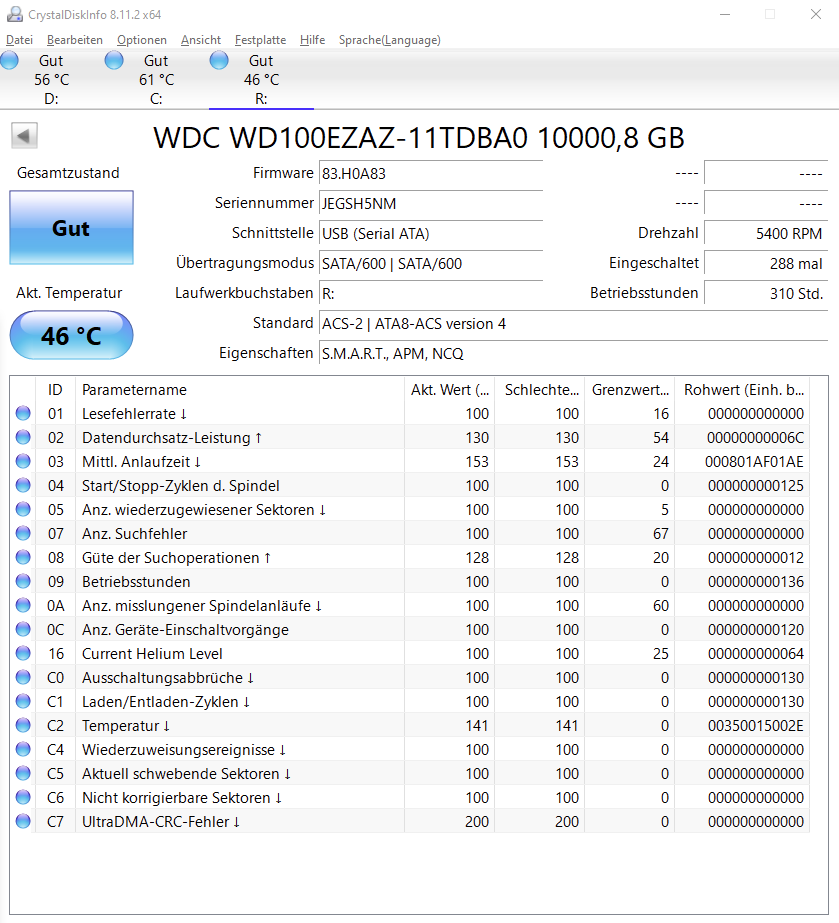This screenshot has width=839, height=923.
Task: Click raw value 00000000006C
Action: point(755,438)
